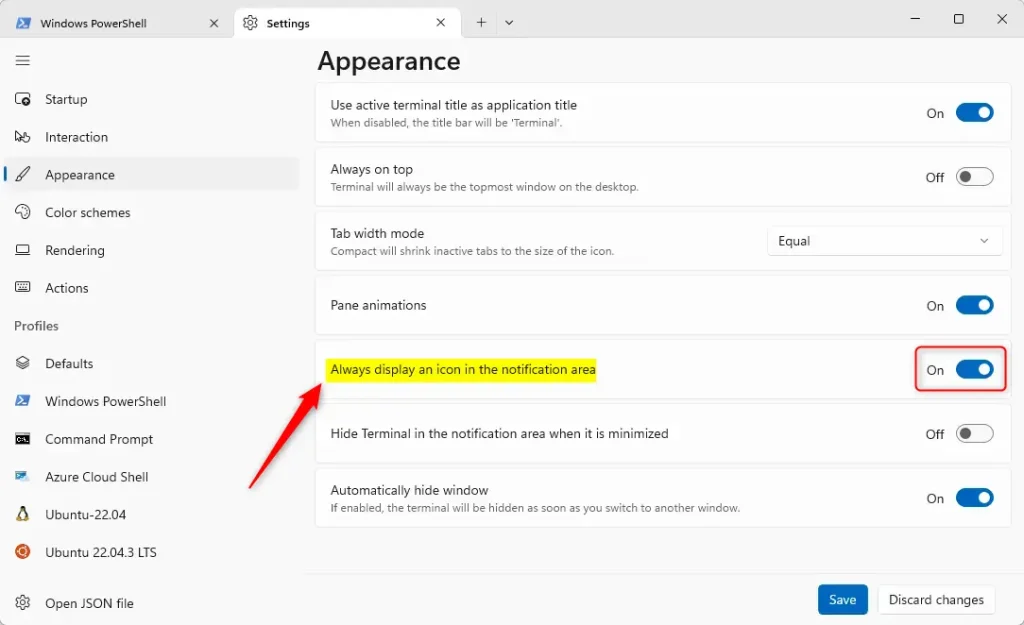Click the Appearance page heading

pyautogui.click(x=389, y=61)
